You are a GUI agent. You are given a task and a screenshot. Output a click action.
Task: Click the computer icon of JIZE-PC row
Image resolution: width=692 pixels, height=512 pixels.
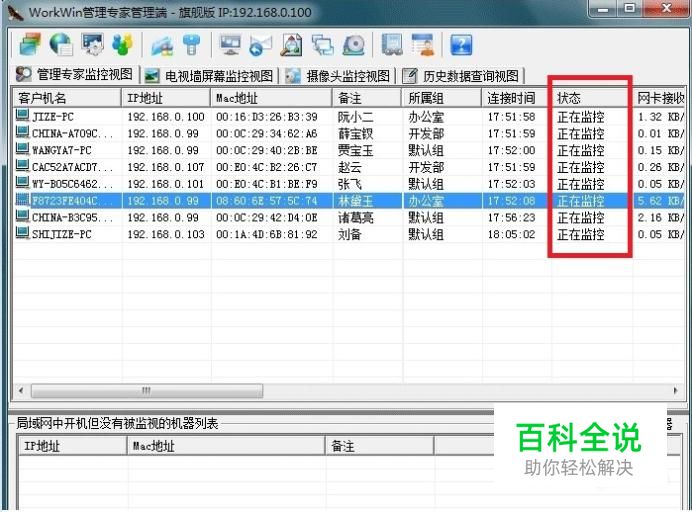(x=22, y=116)
